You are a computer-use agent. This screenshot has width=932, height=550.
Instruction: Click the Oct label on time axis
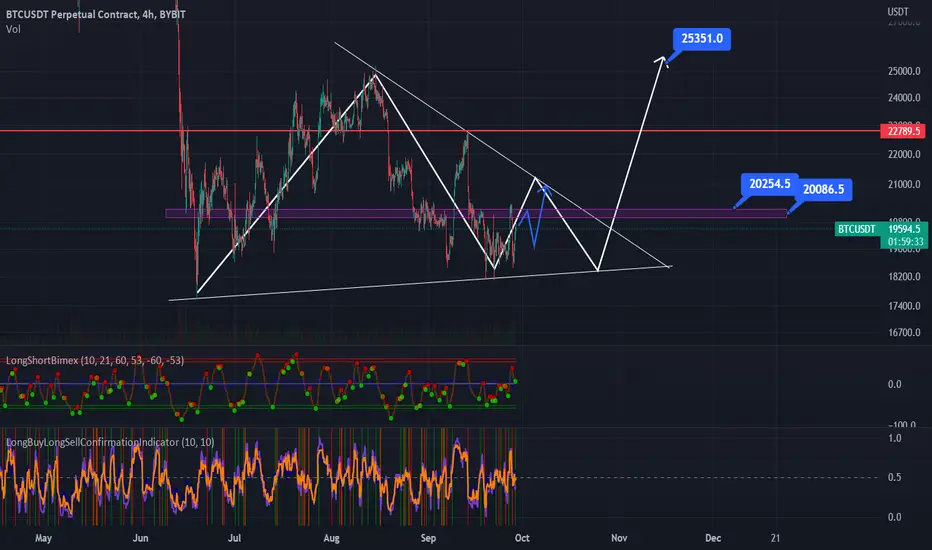(x=522, y=538)
